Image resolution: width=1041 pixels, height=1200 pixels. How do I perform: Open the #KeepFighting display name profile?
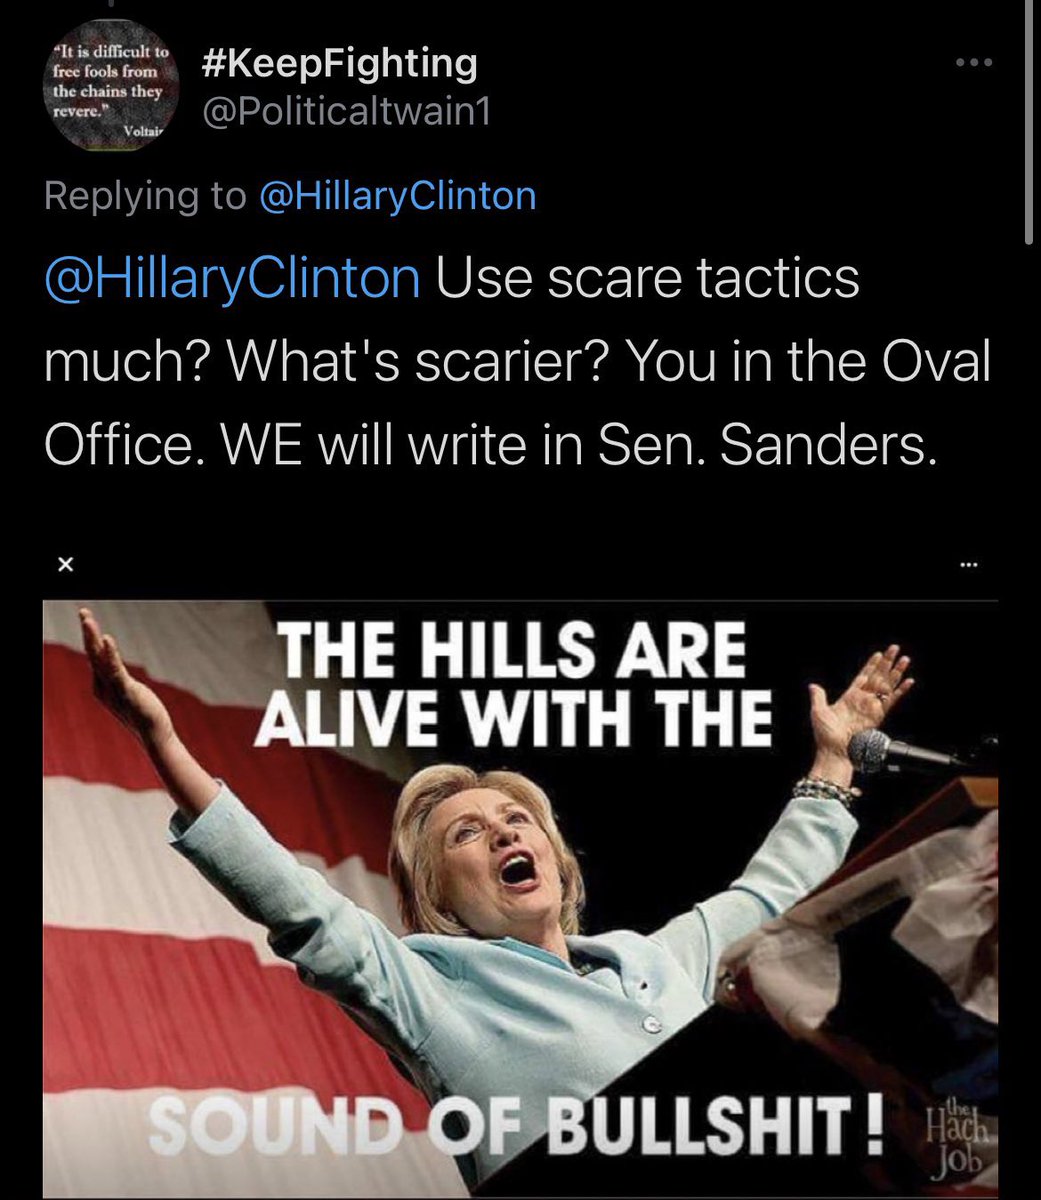tap(339, 63)
